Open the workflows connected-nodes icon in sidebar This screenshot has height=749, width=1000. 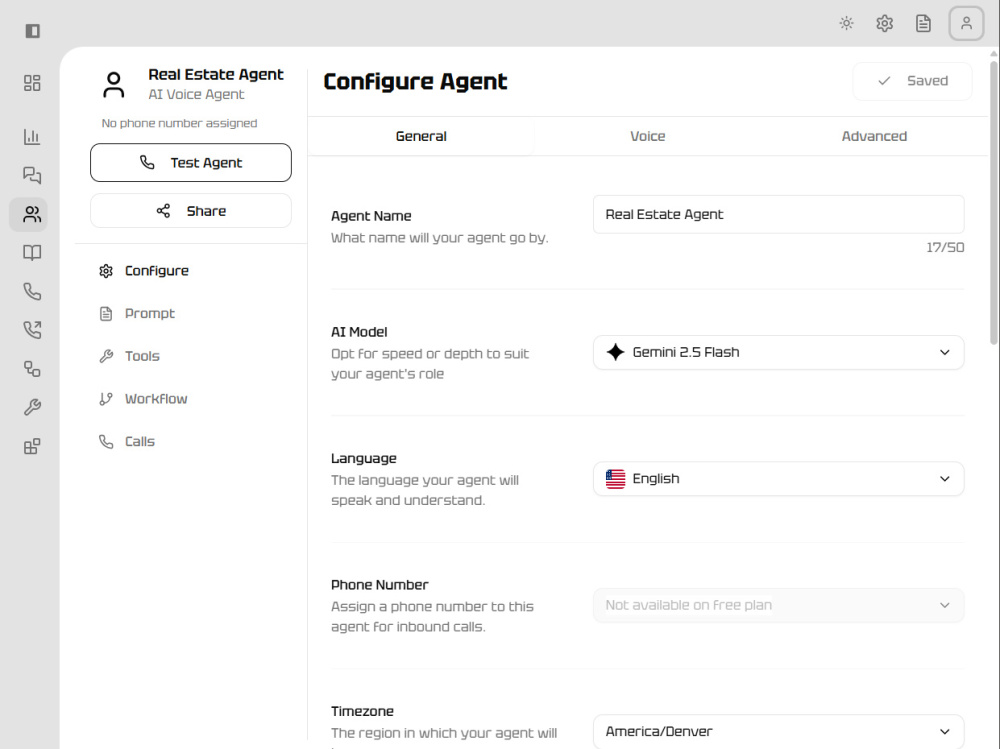click(x=32, y=369)
